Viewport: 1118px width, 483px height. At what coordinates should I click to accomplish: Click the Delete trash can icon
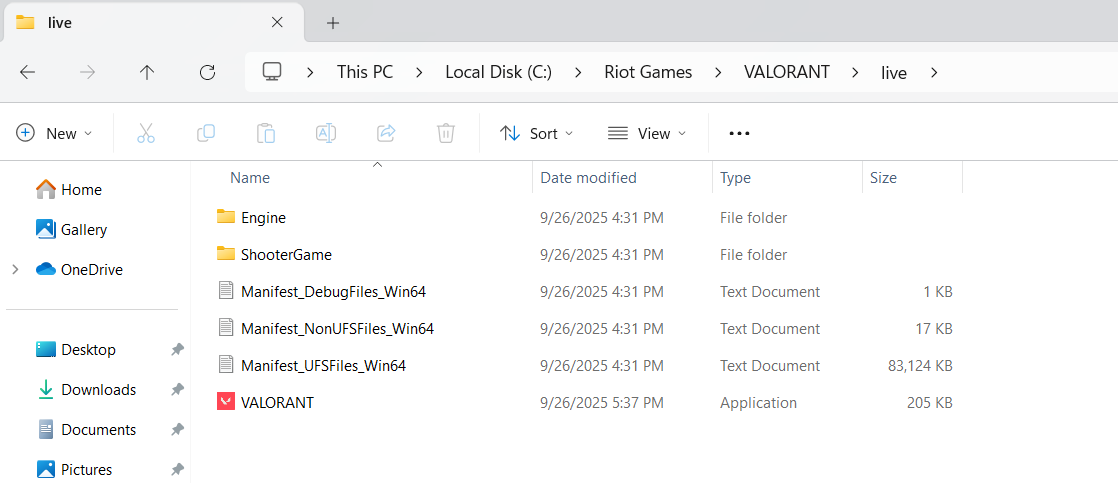pyautogui.click(x=446, y=133)
